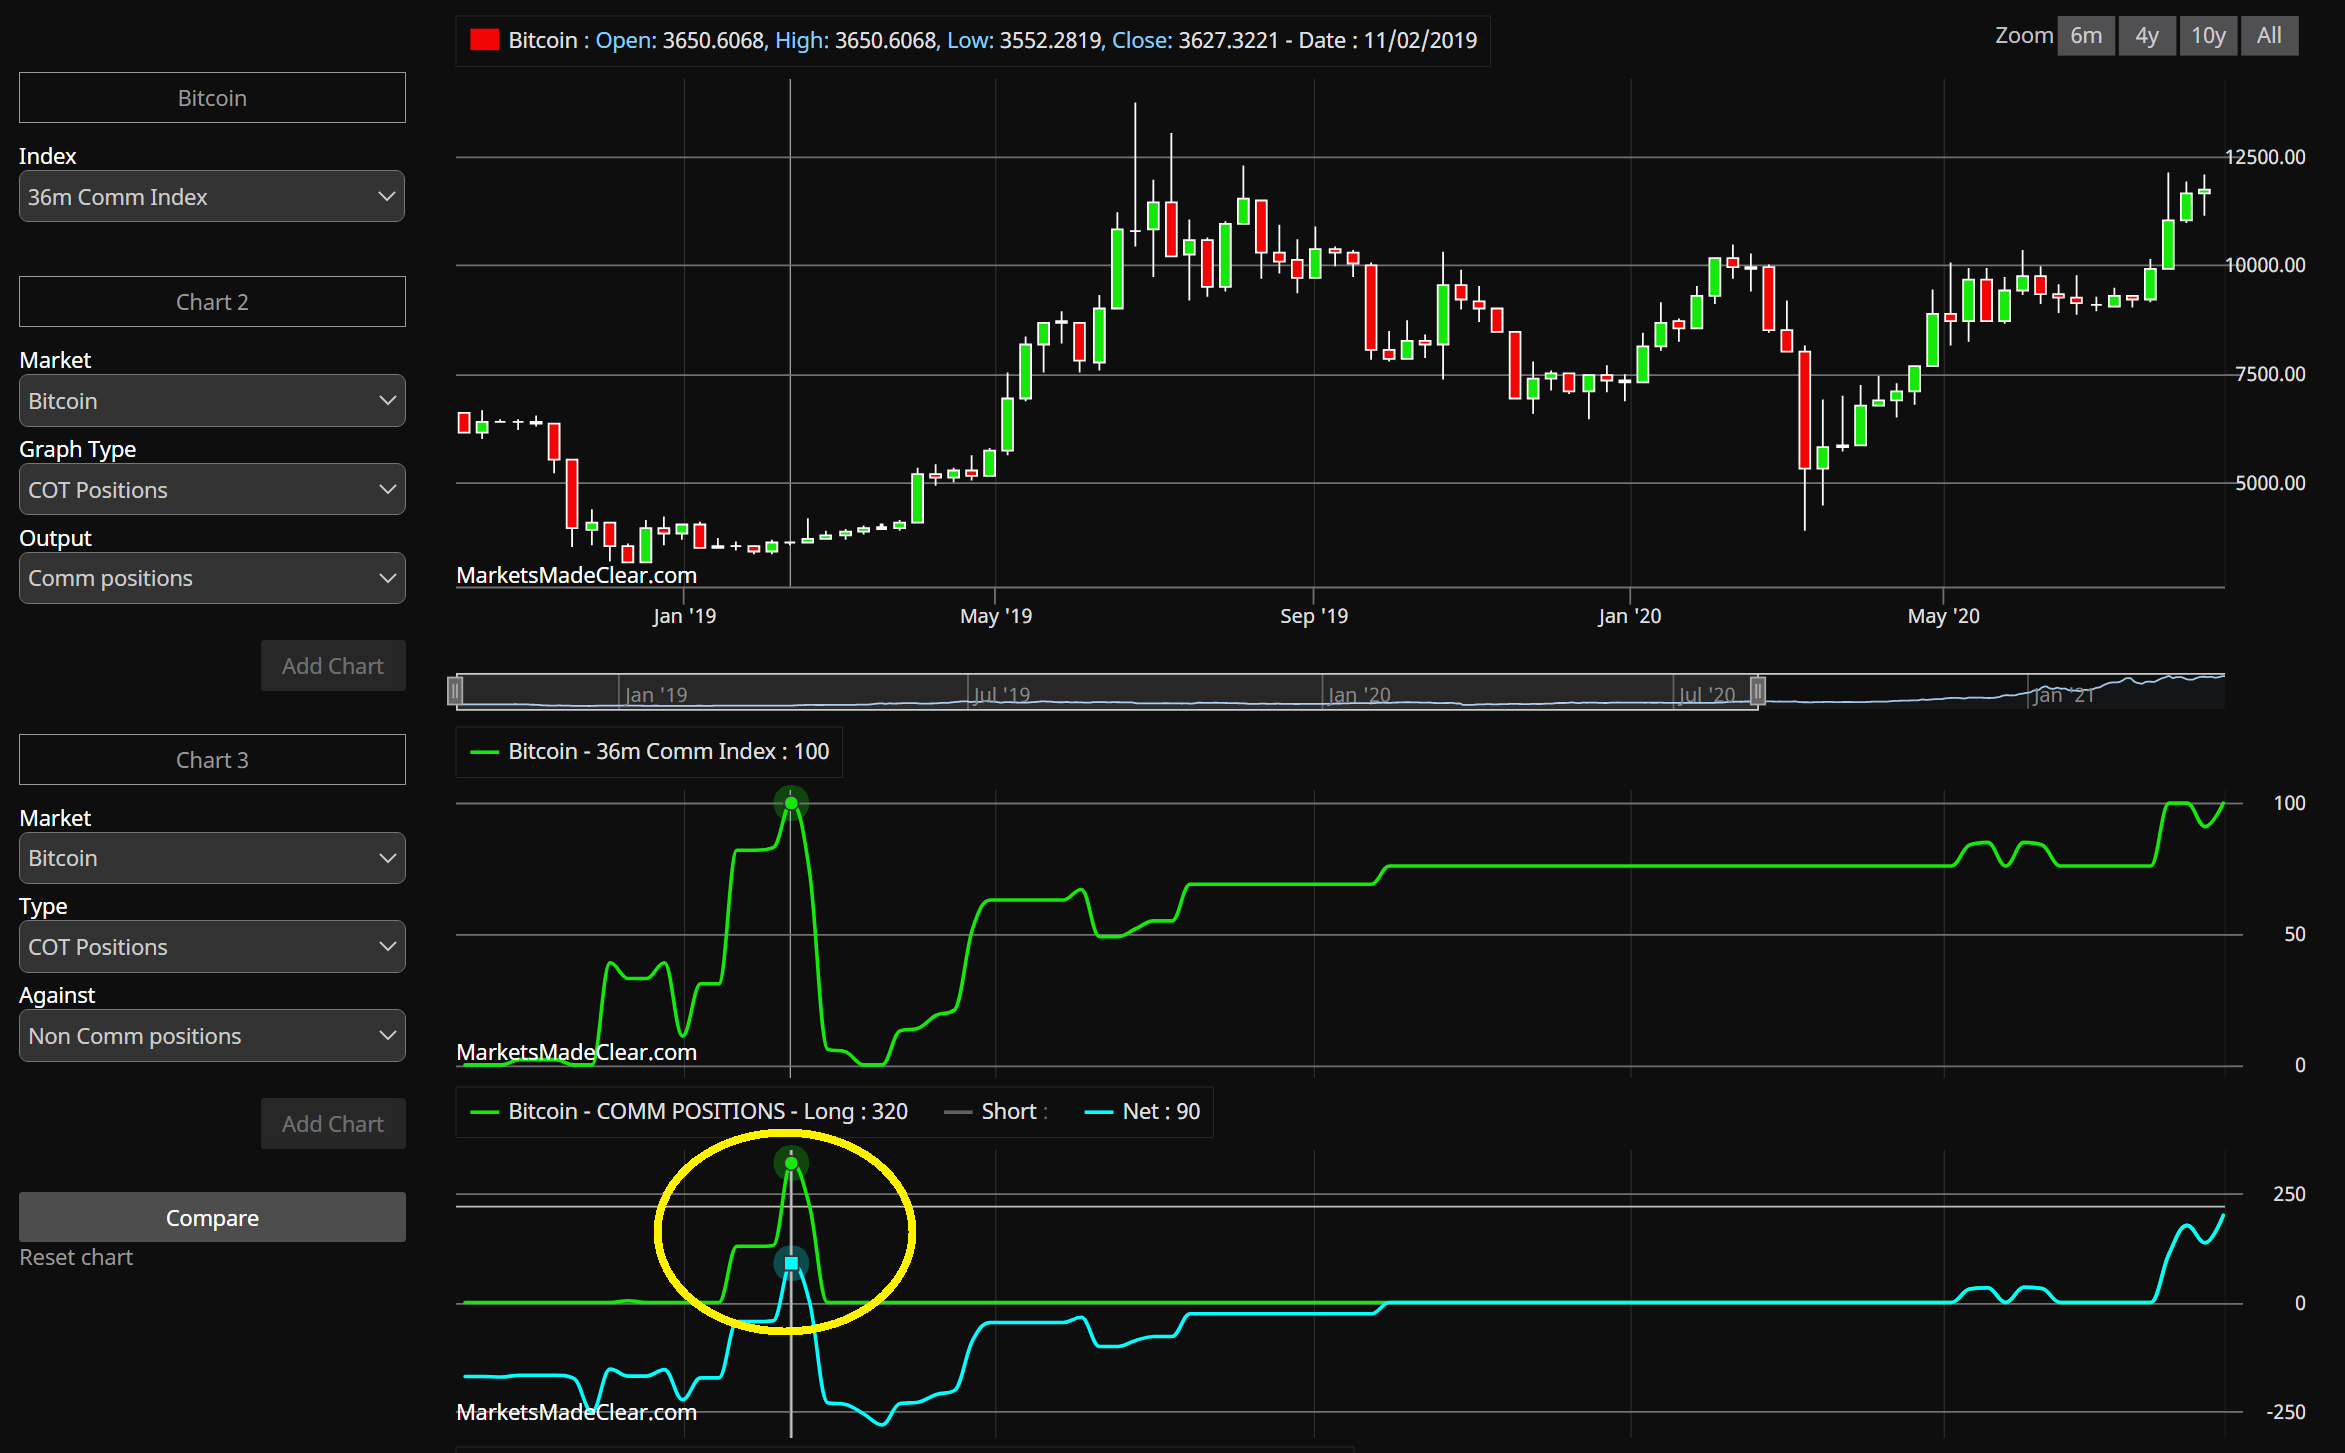
Task: Click the Jan '20 date label on price chart
Action: [1630, 616]
